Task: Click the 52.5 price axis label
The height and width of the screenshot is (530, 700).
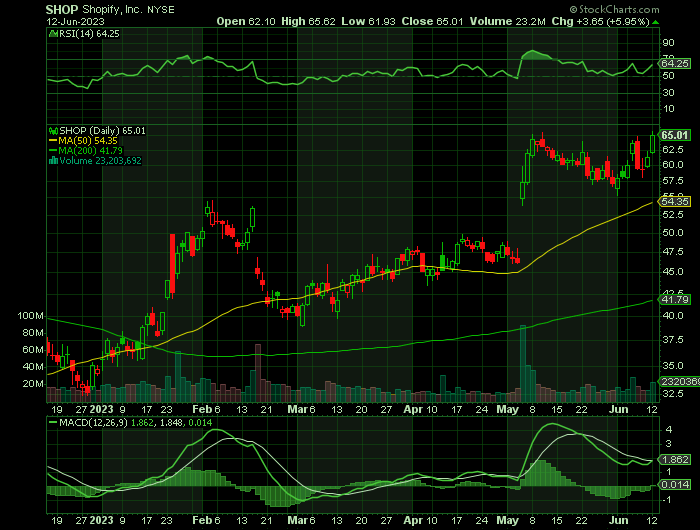Action: coord(673,215)
